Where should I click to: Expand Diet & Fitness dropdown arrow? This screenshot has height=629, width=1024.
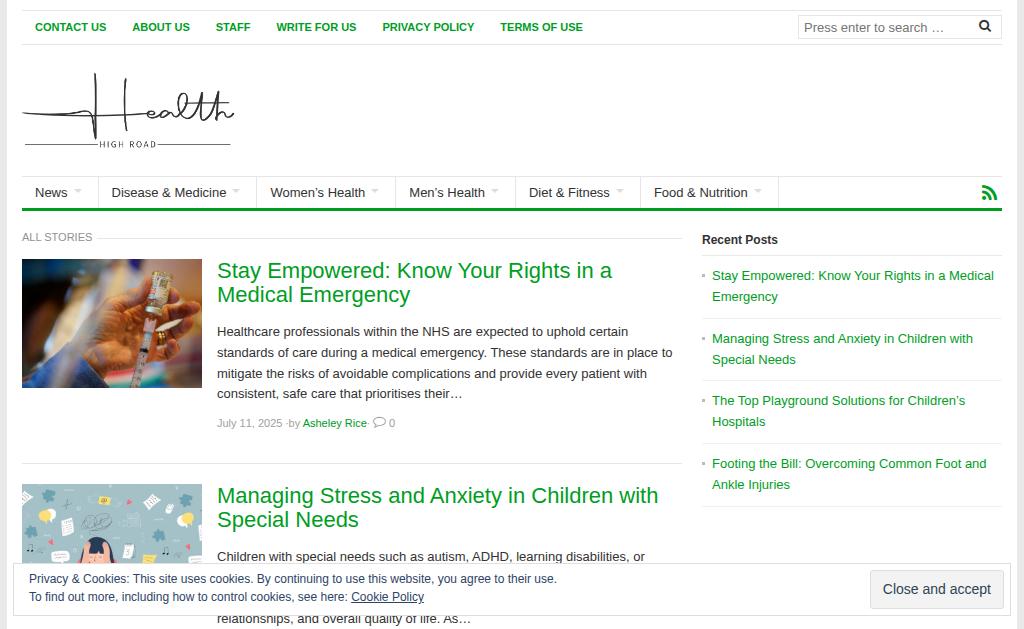click(620, 191)
